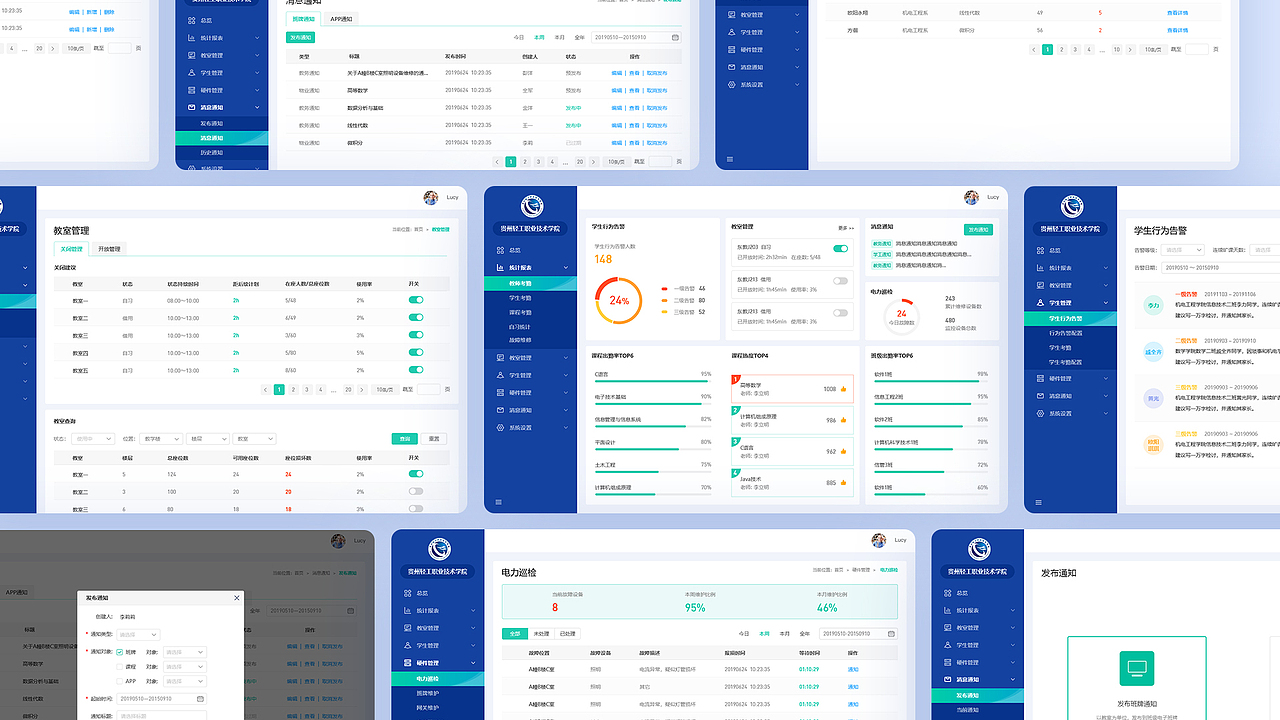Click the 学生管理 person icon in center dashboard sidebar
1280x720 pixels.
click(x=500, y=375)
